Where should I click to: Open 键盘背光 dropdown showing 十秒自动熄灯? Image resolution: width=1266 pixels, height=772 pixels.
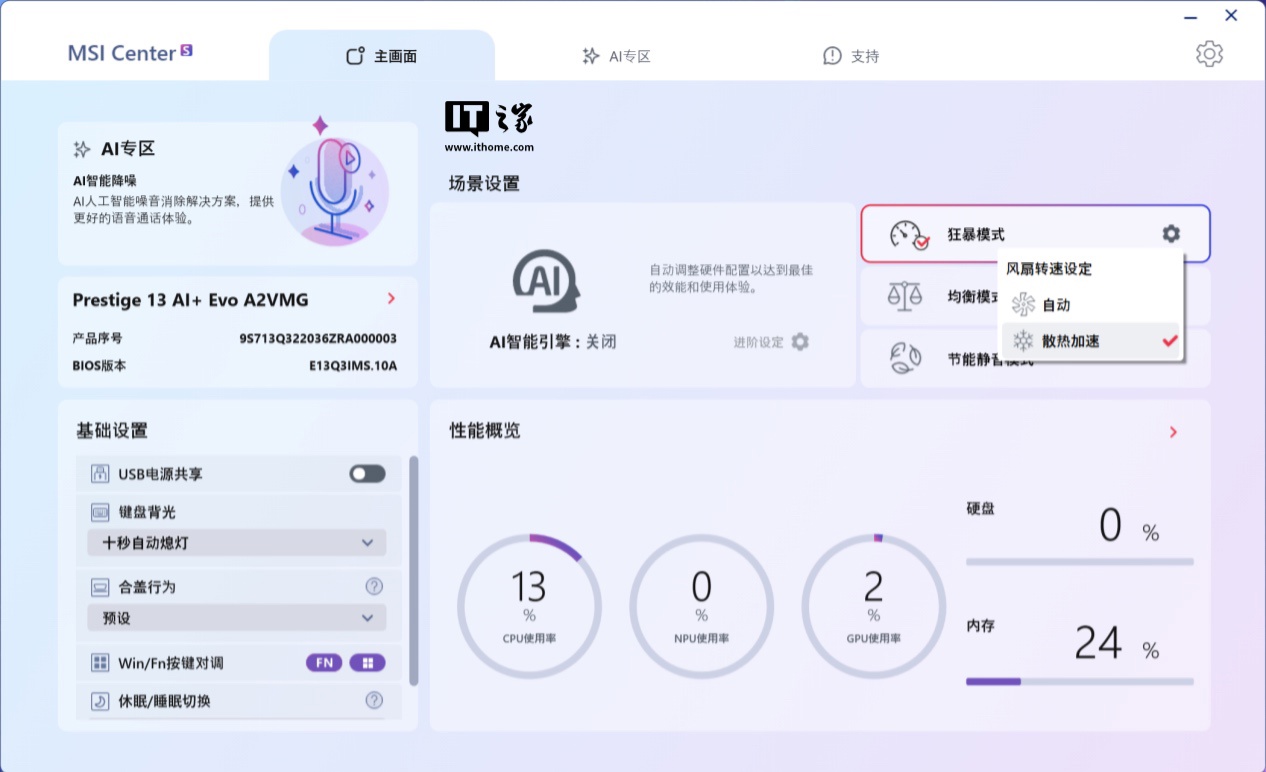pyautogui.click(x=237, y=543)
